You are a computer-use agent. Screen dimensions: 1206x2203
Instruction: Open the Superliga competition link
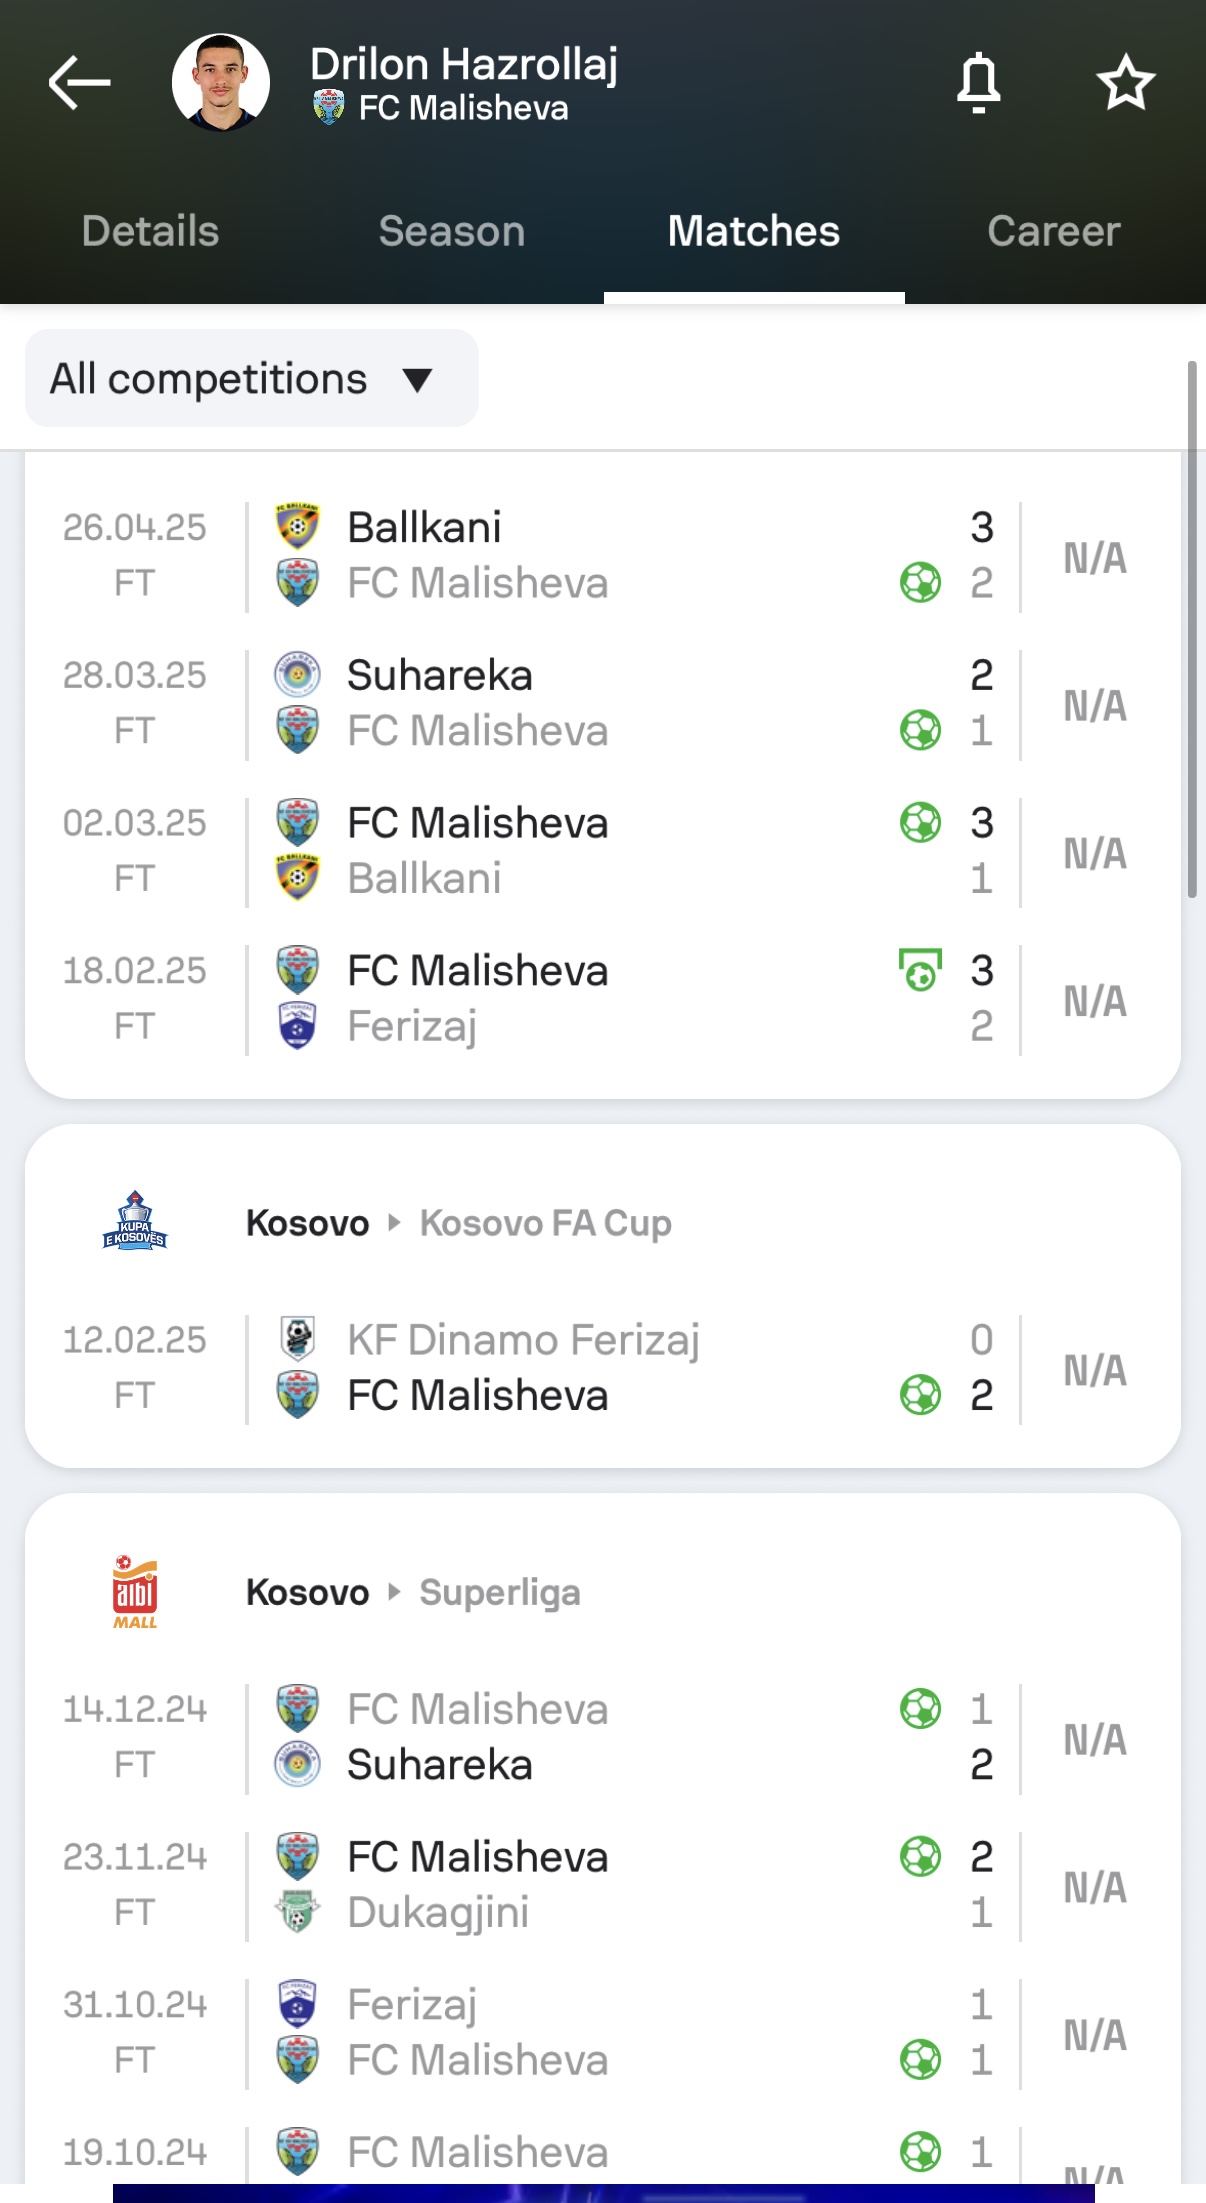tap(500, 1592)
